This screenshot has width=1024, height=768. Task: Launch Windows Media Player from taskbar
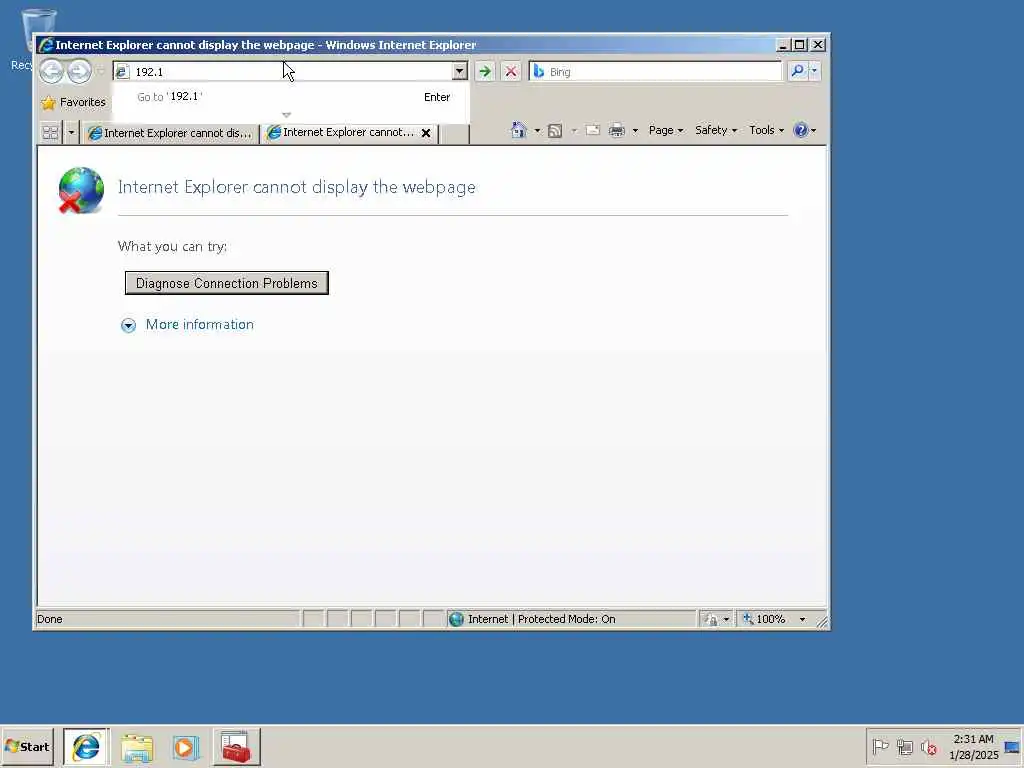185,747
